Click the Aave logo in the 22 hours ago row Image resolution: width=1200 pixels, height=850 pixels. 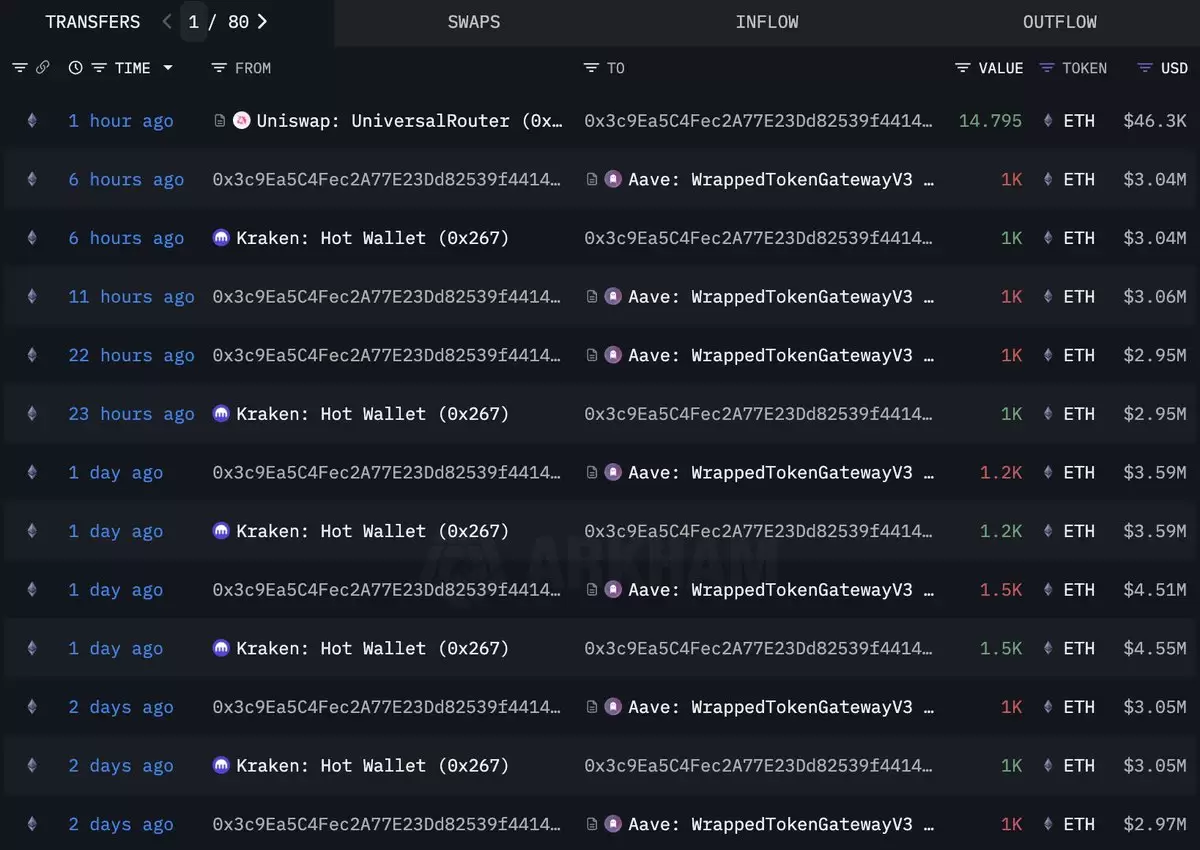(x=613, y=355)
